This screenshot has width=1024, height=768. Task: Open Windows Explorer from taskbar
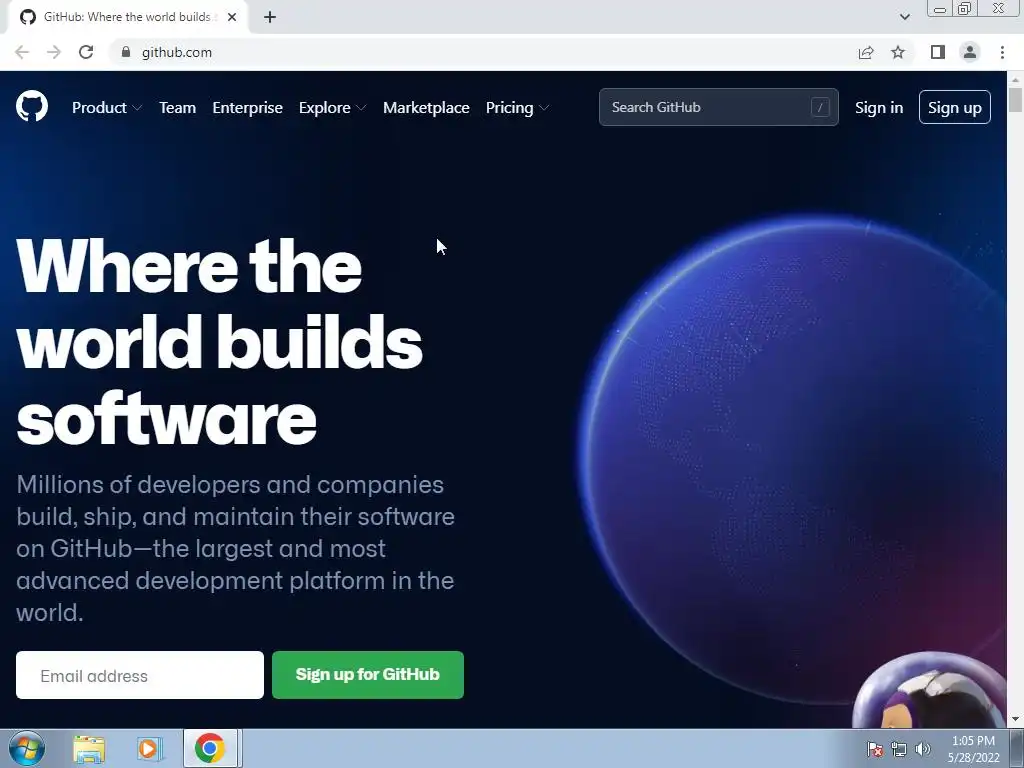tap(89, 749)
